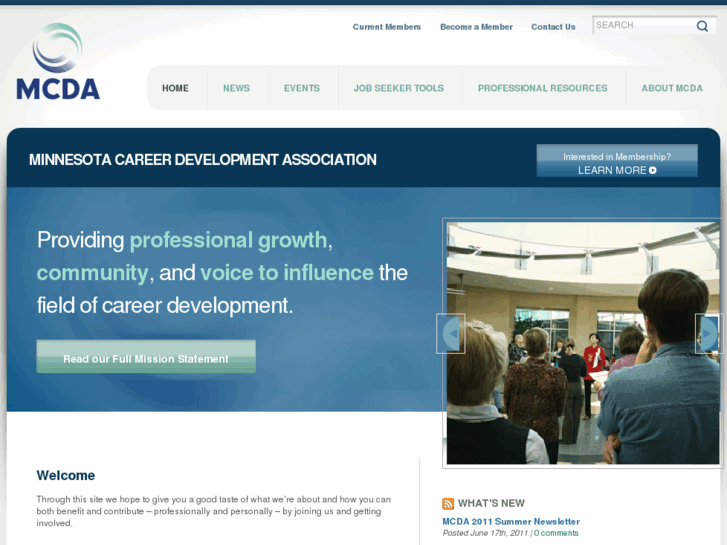This screenshot has width=727, height=545.
Task: Click the search magnifier icon
Action: click(702, 26)
